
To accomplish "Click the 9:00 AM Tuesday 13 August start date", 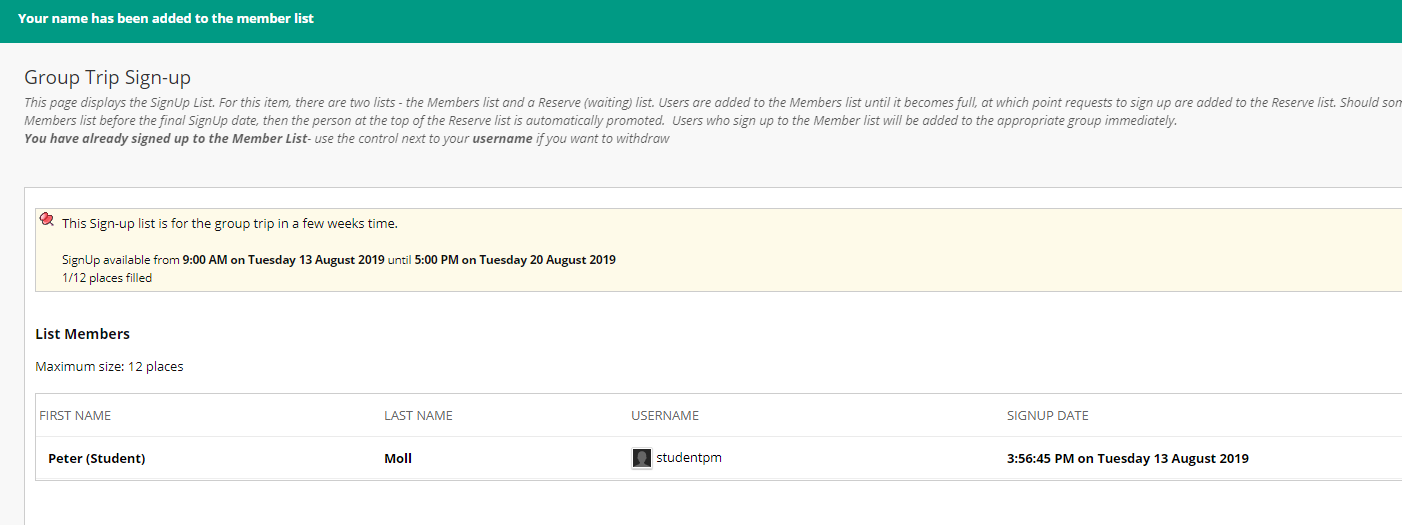I will 283,260.
